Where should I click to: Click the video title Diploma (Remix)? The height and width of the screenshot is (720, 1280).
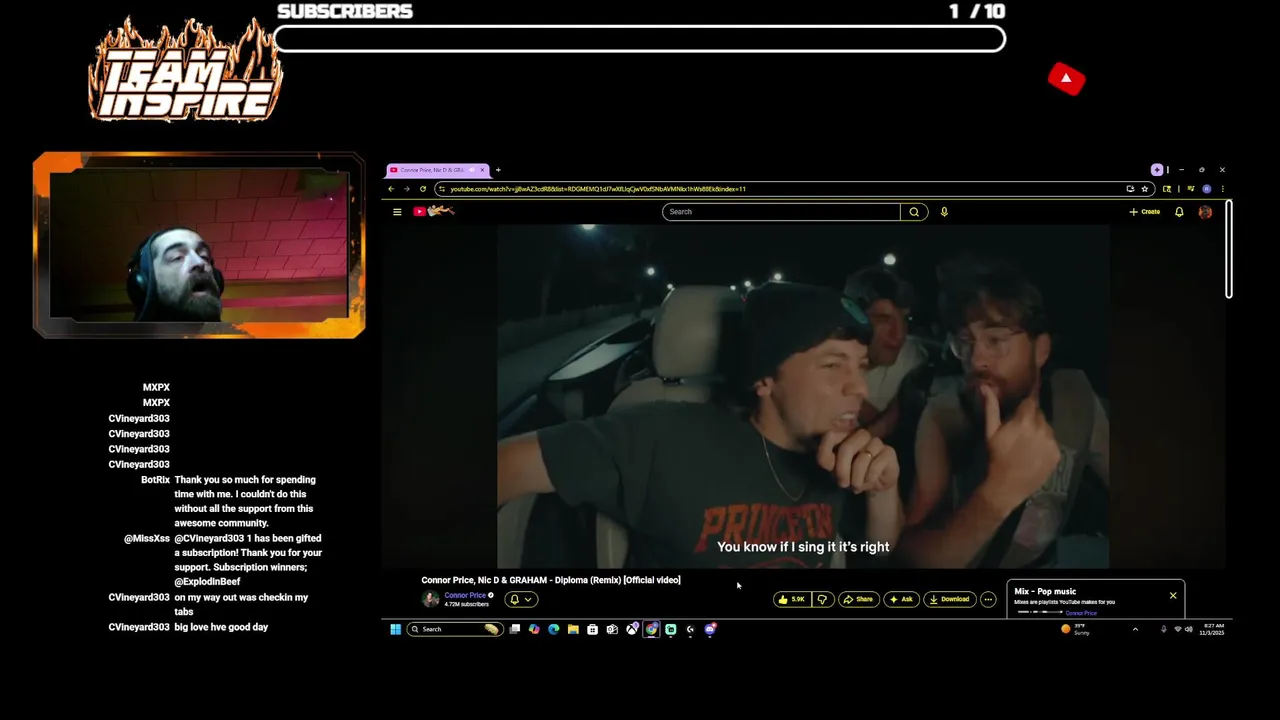pos(551,580)
